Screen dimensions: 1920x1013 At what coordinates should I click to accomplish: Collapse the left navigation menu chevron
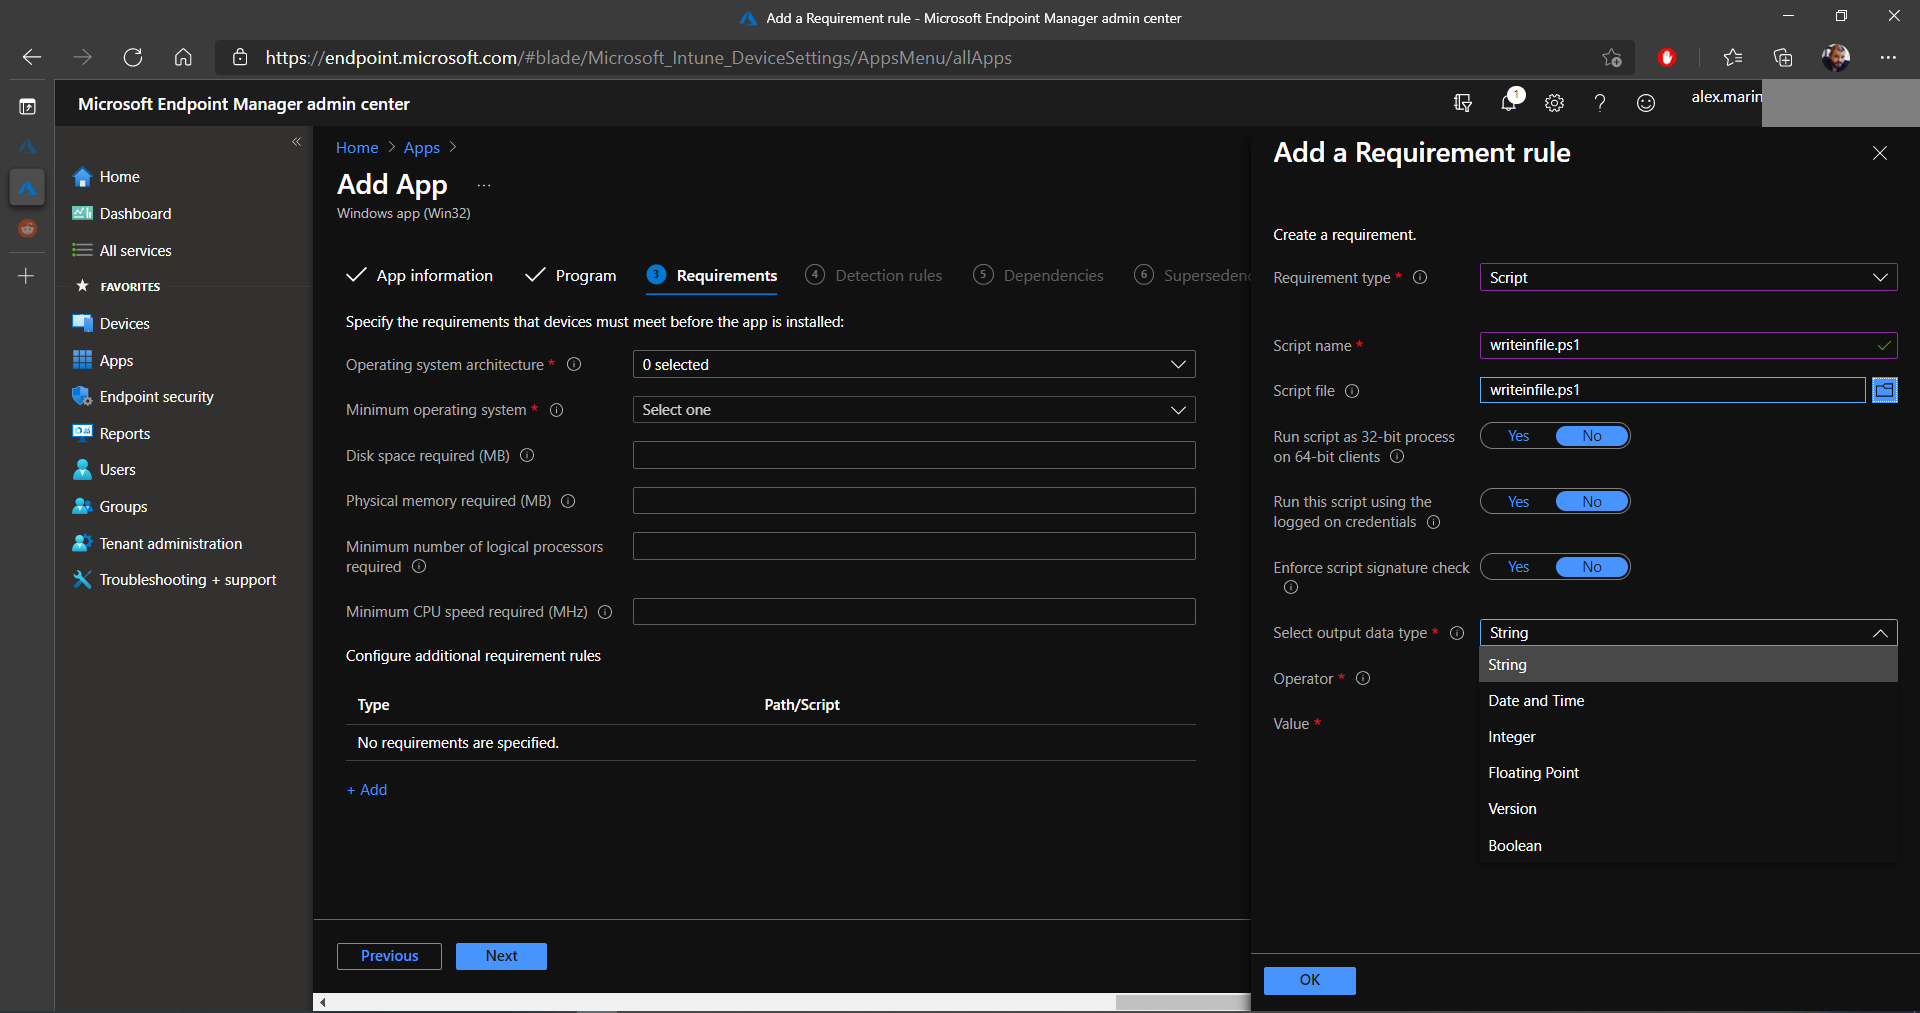[296, 142]
